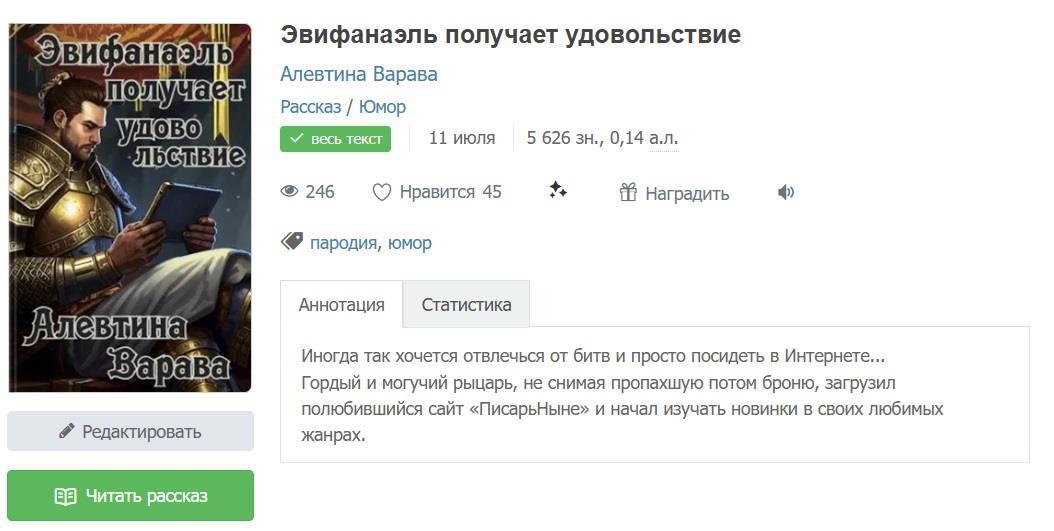The image size is (1054, 531).
Task: Switch to the Статистика tab
Action: [466, 305]
